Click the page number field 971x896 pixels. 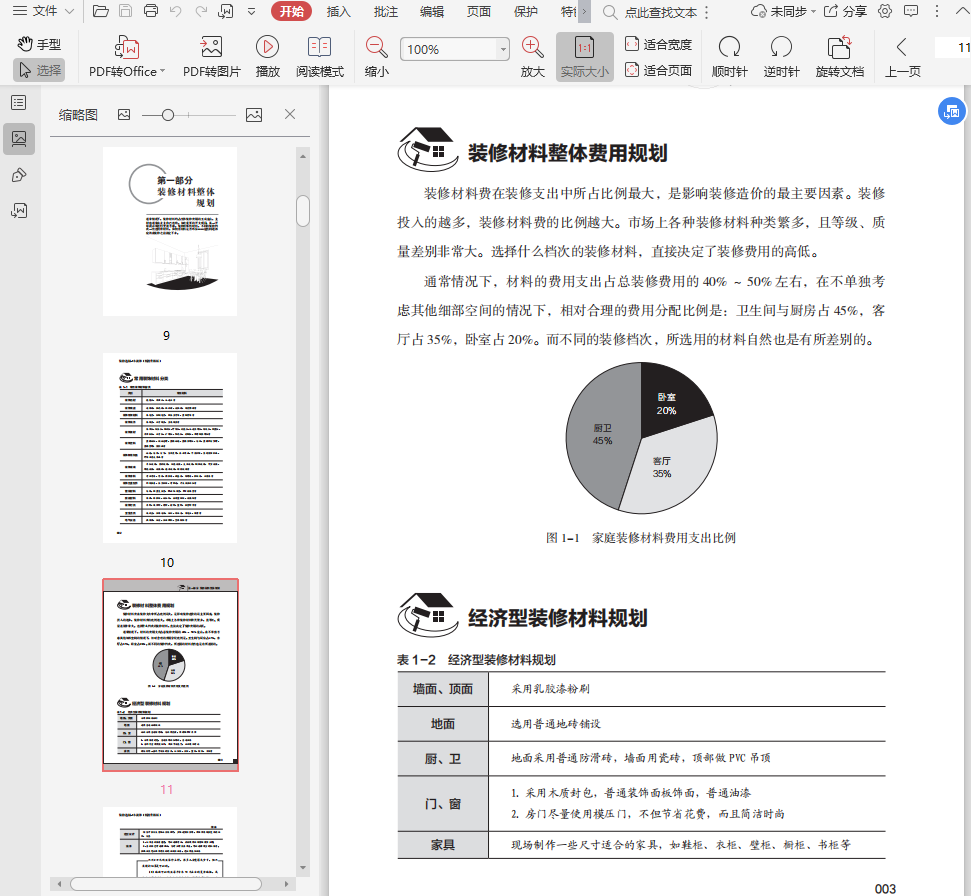pyautogui.click(x=954, y=47)
